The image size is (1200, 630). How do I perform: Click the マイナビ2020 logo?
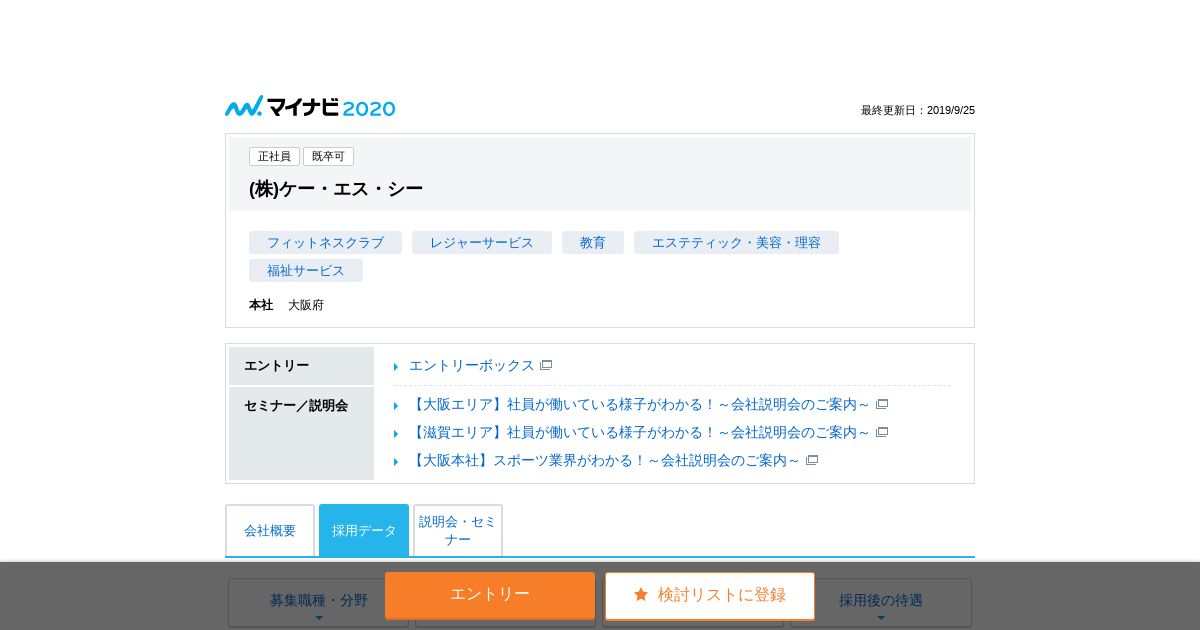tap(310, 107)
